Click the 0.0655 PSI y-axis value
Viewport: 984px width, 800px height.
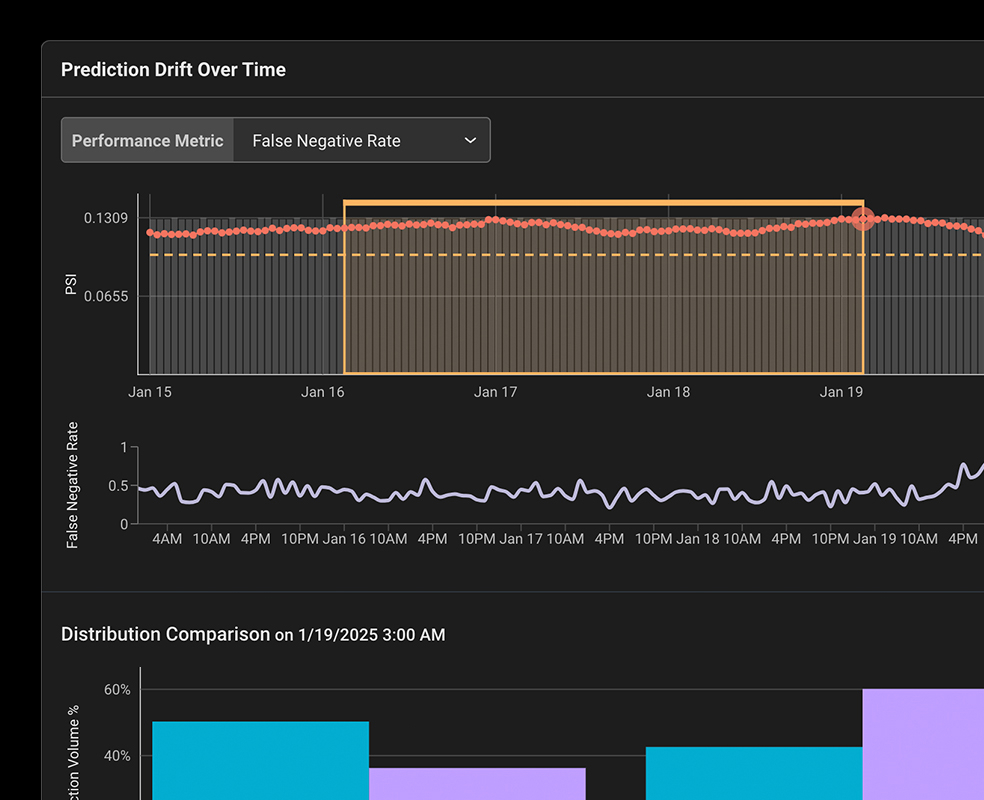(105, 296)
